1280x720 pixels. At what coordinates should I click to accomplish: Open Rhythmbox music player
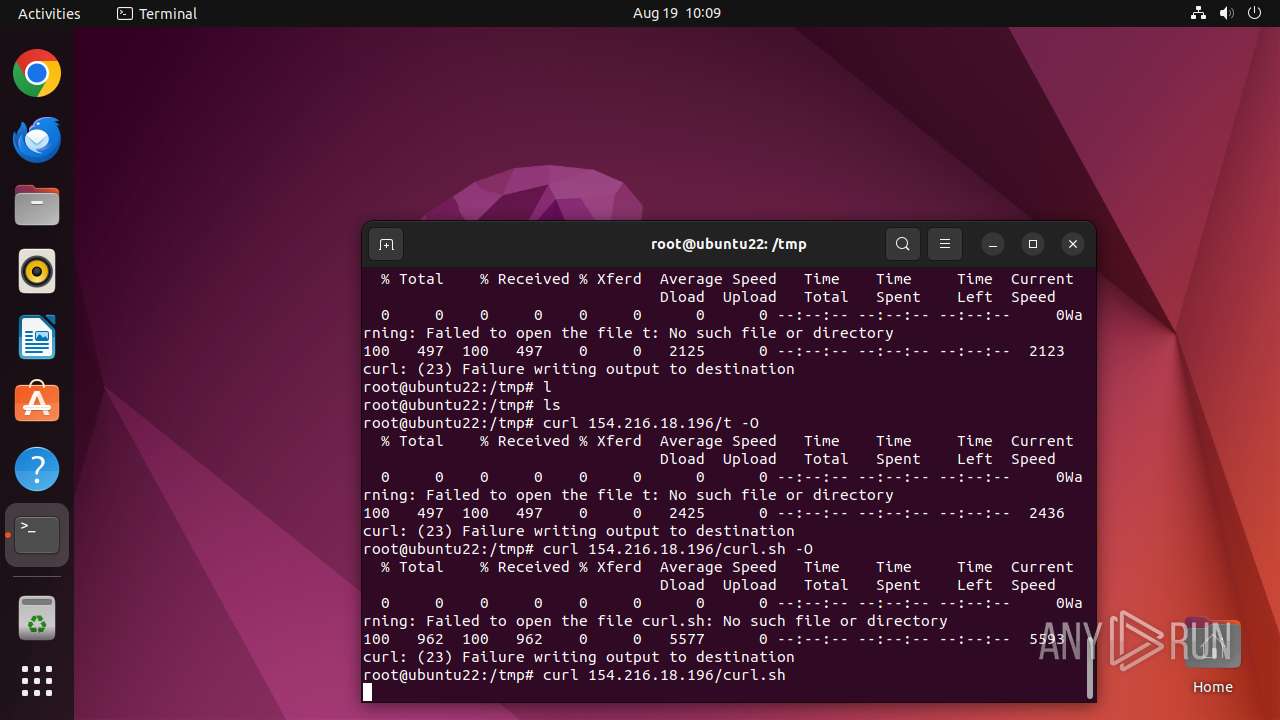coord(37,271)
